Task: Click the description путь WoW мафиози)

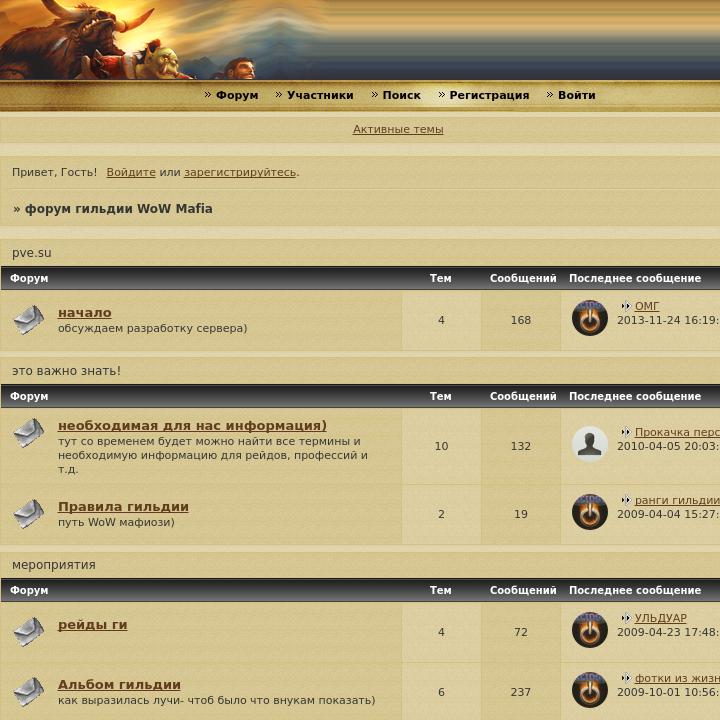Action: [x=116, y=522]
